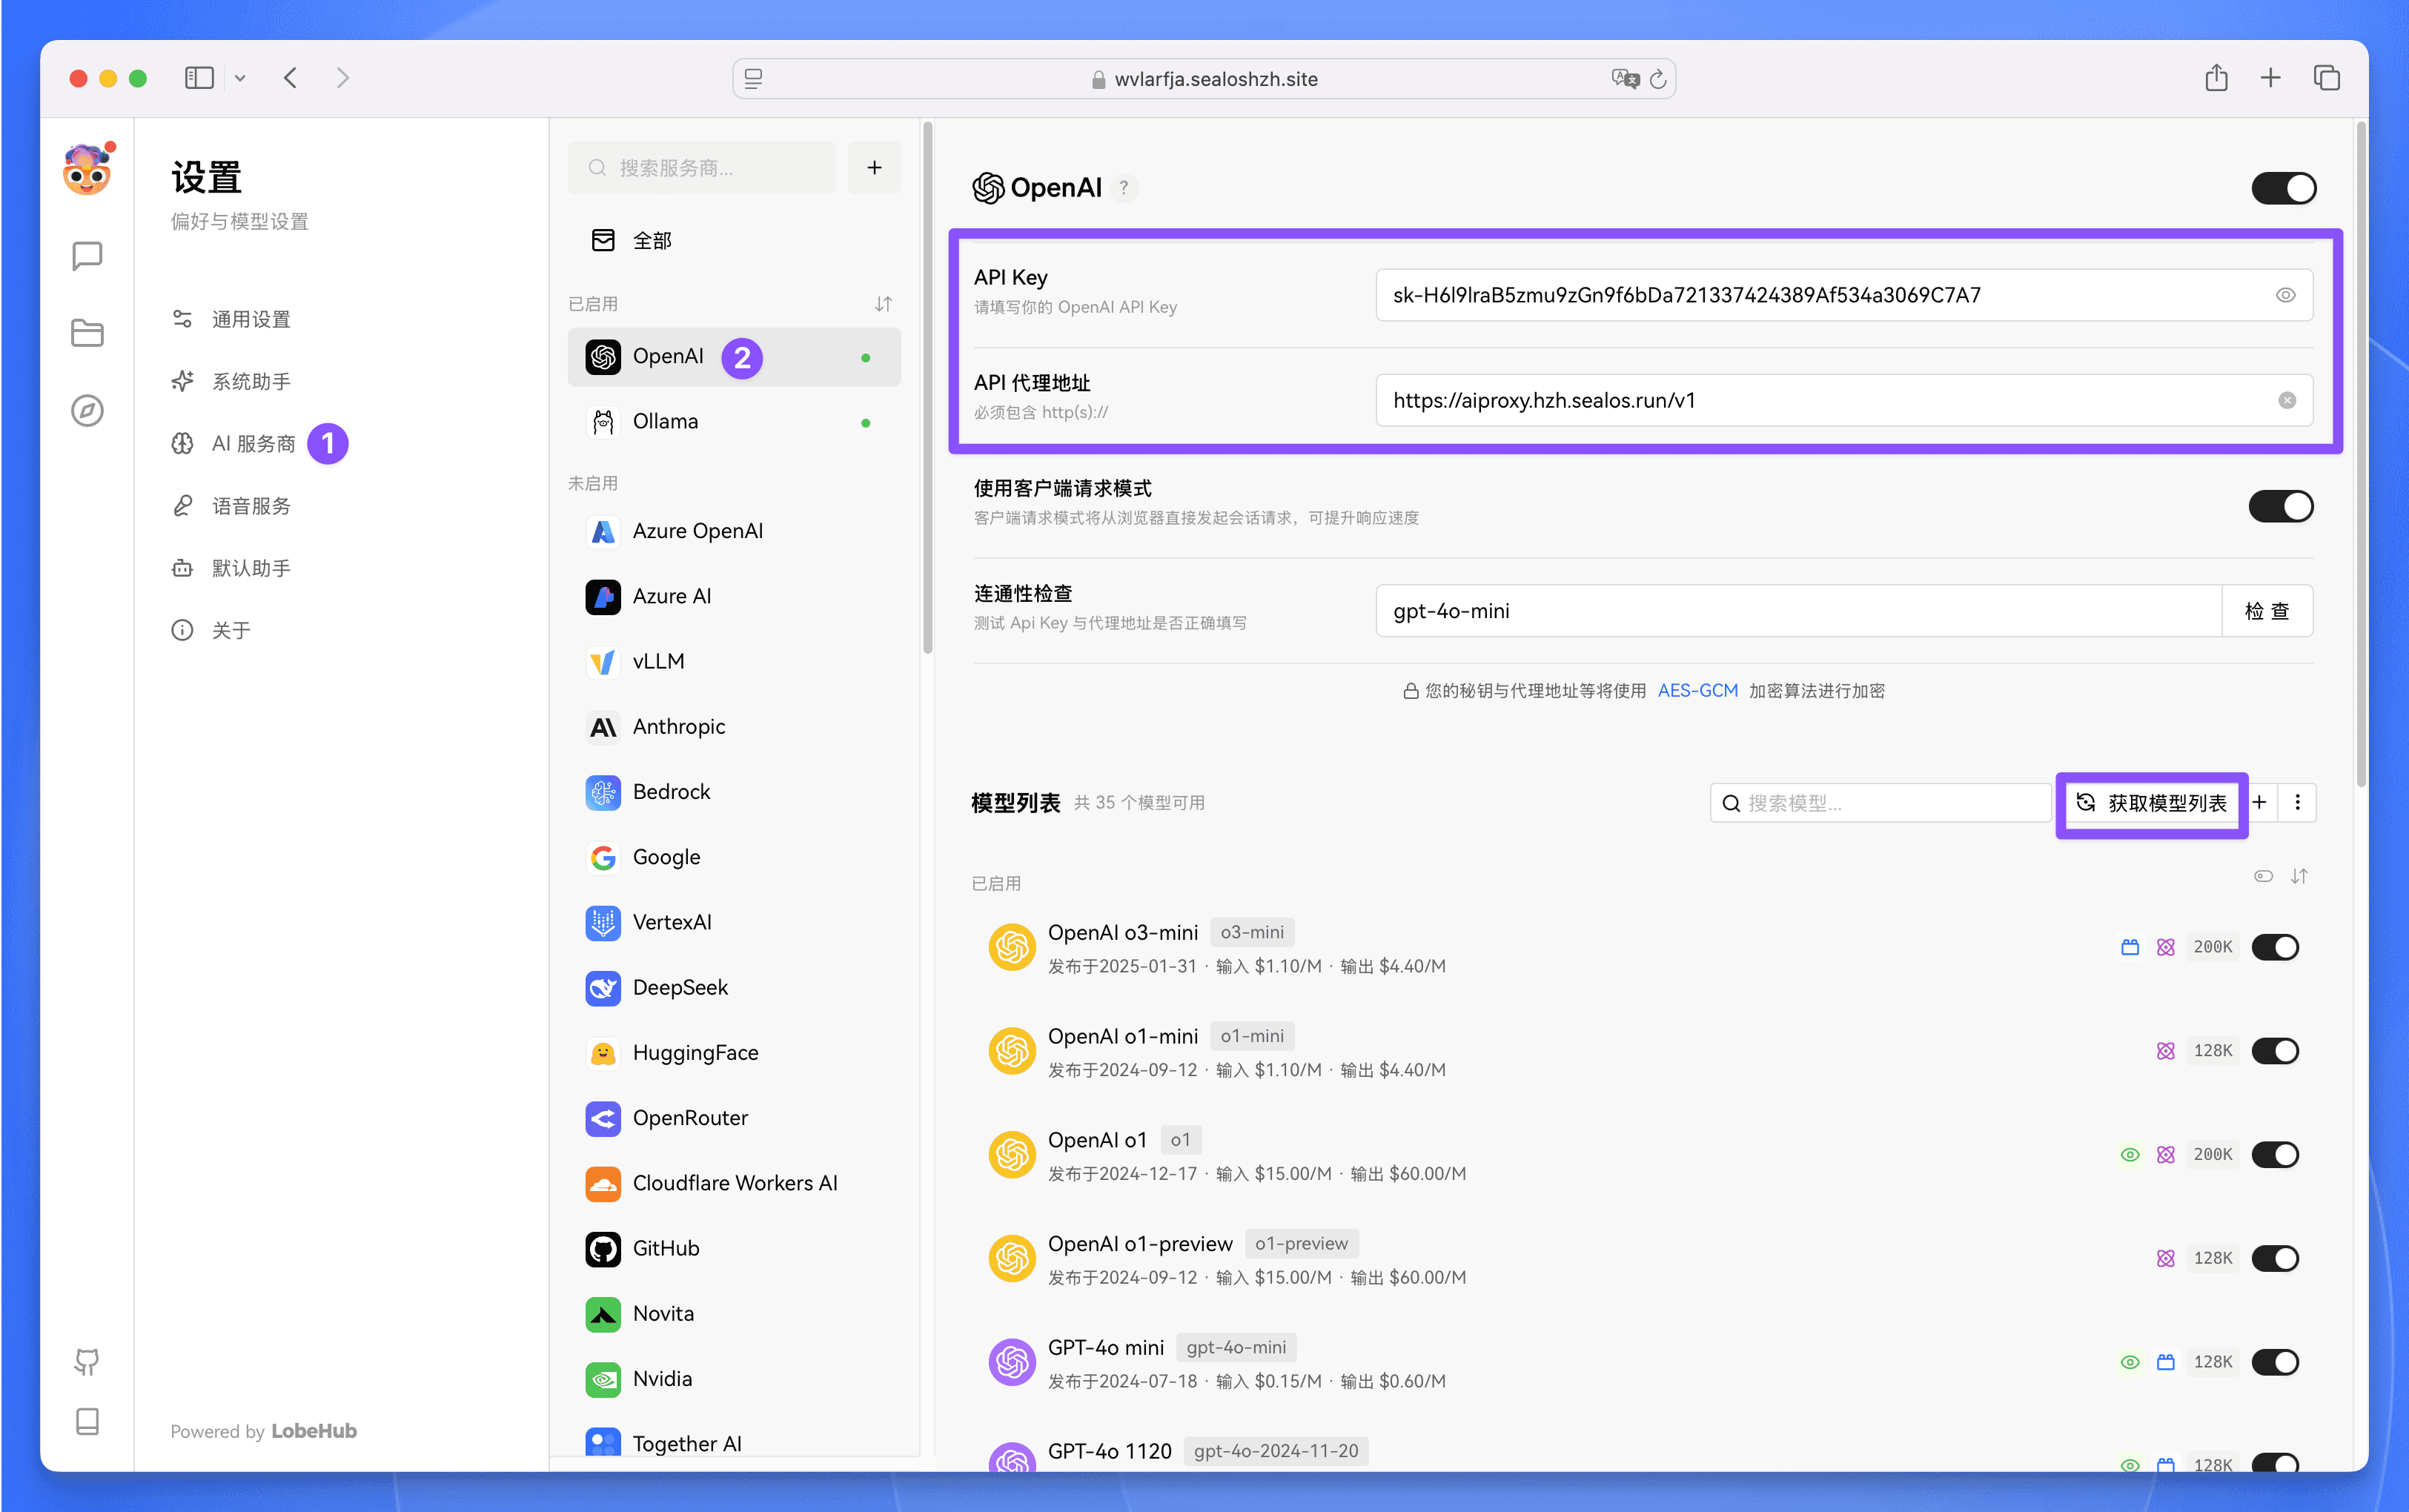Click the 获取模型列表 button
Viewport: 2409px width, 1512px height.
tap(2152, 803)
